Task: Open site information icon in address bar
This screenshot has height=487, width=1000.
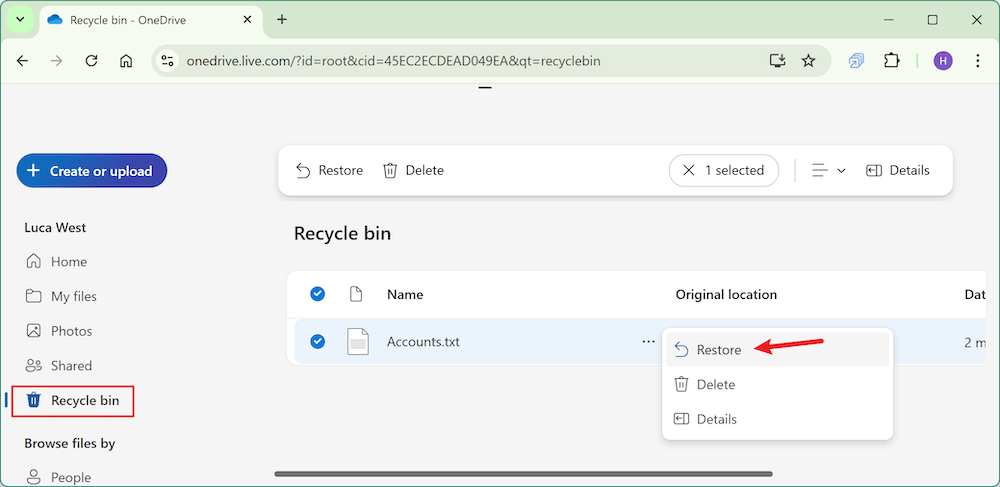Action: coord(168,61)
